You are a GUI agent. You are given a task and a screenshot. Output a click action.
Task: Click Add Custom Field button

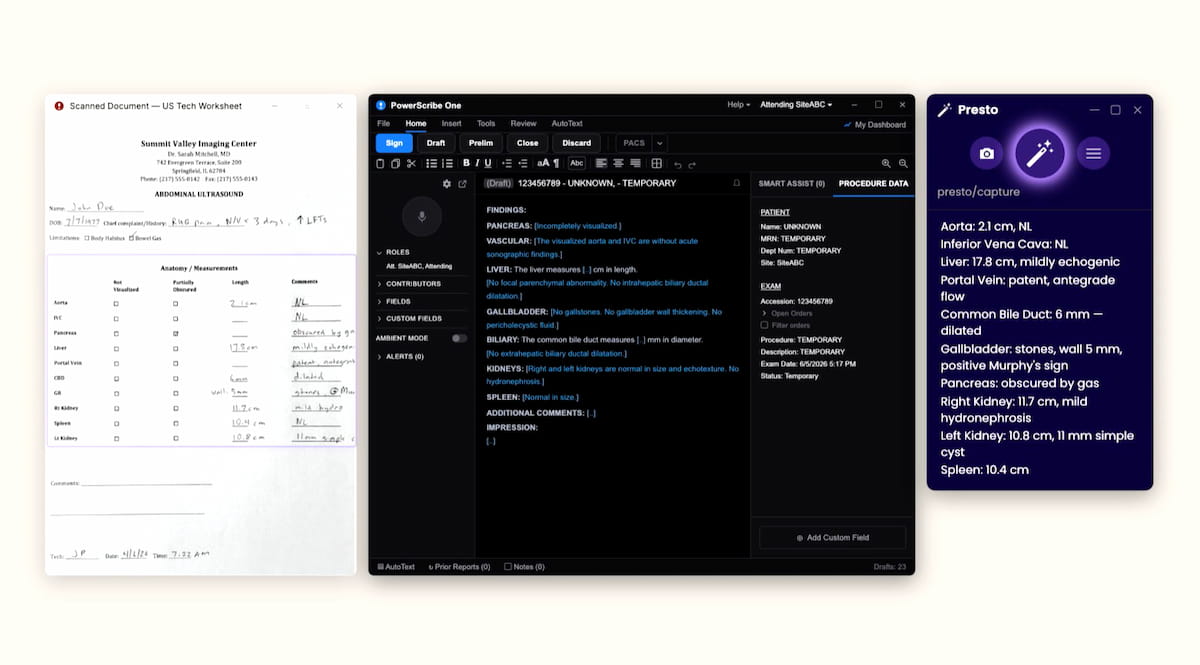point(833,537)
